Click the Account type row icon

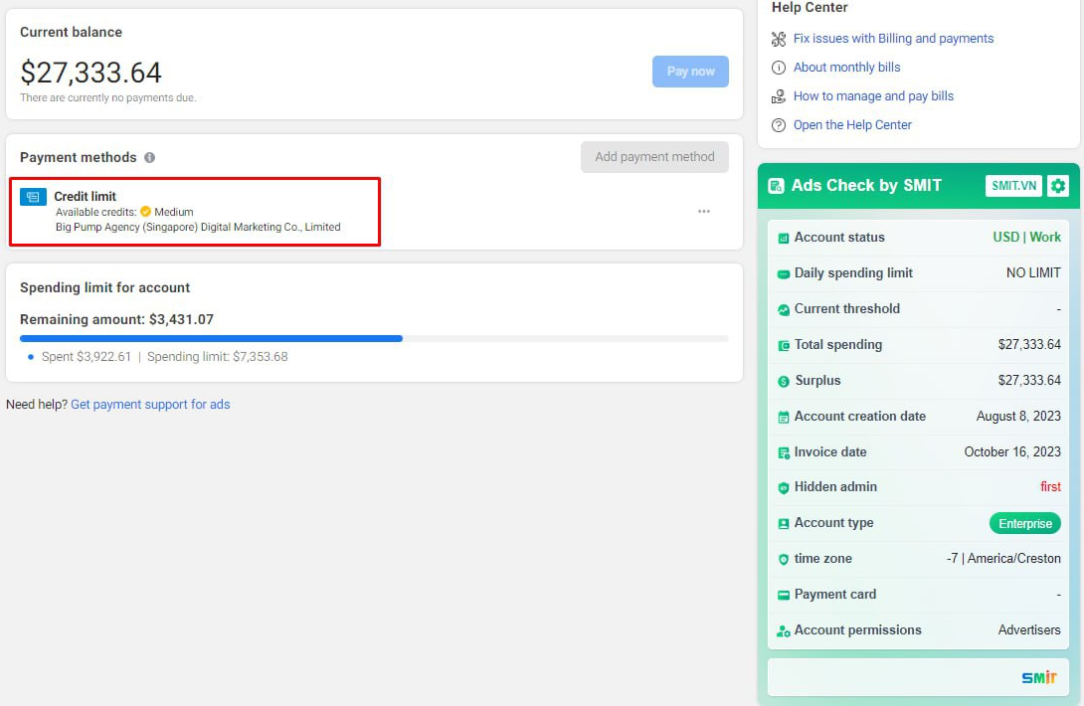pos(783,524)
